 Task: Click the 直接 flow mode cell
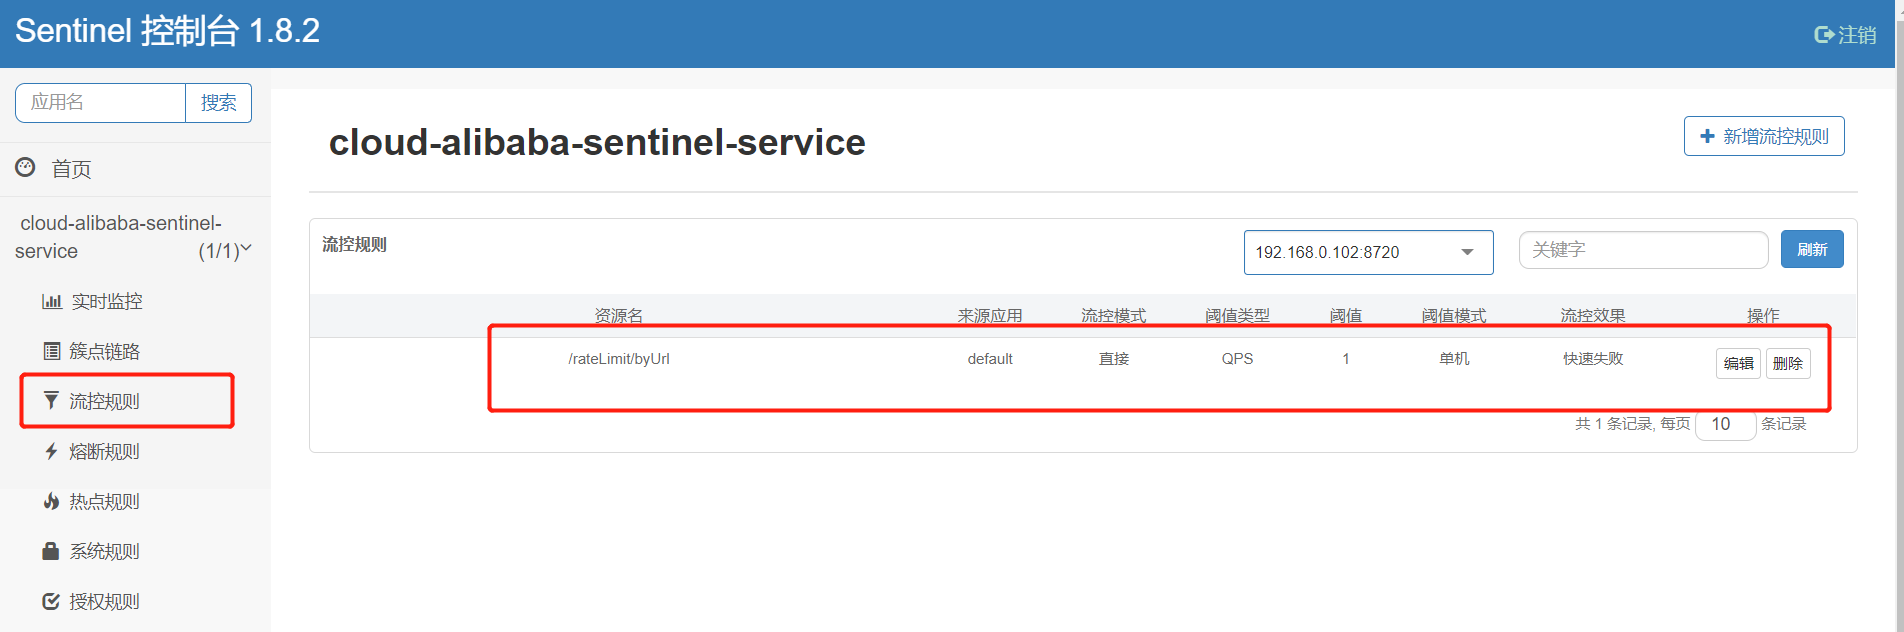point(1114,359)
